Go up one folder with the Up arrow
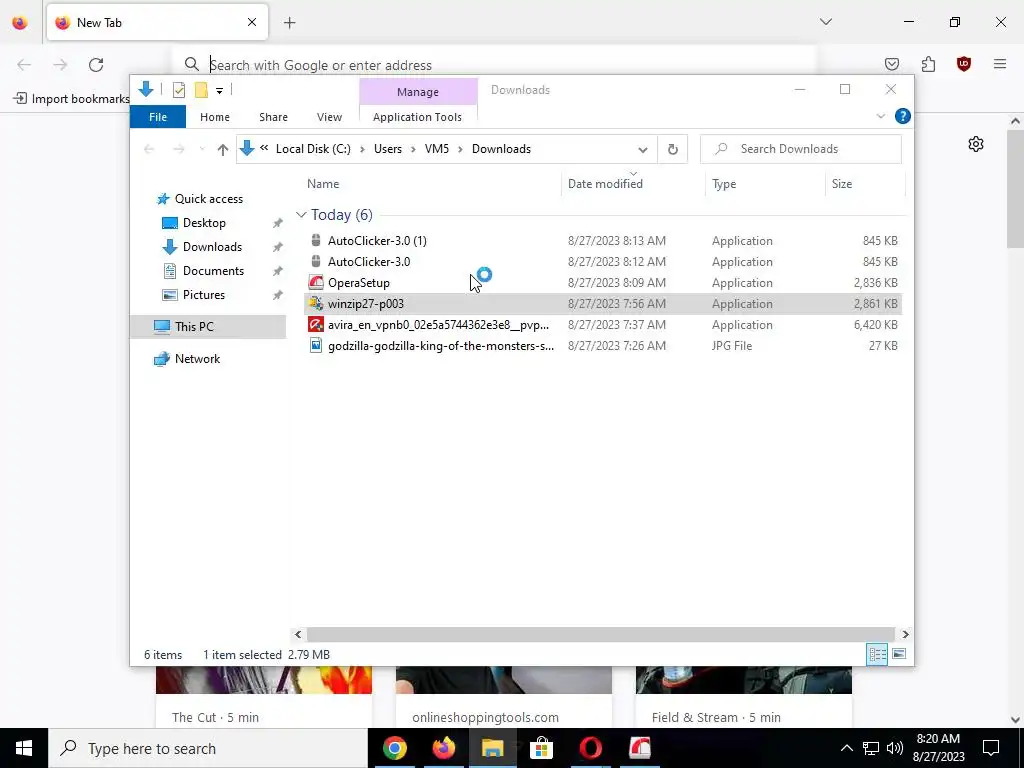 tap(223, 150)
